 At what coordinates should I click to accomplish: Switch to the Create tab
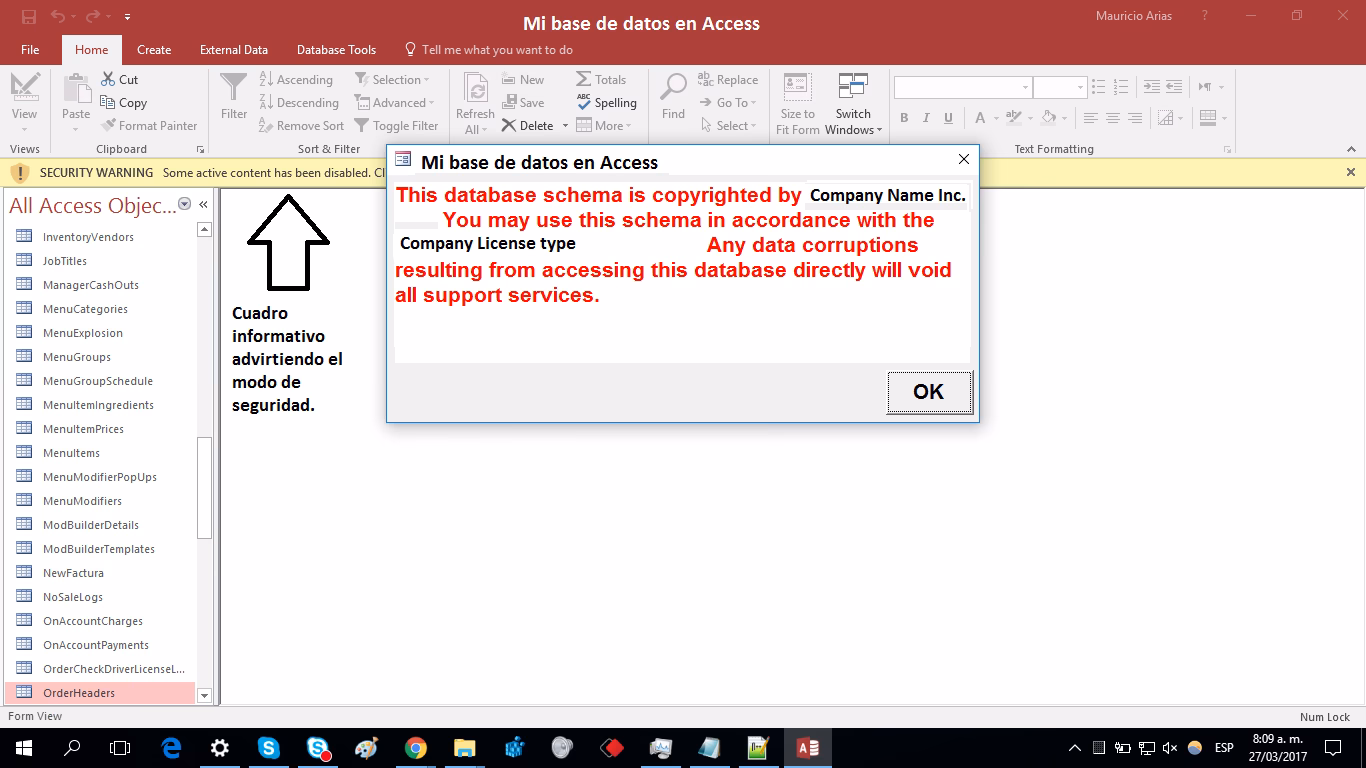click(154, 50)
